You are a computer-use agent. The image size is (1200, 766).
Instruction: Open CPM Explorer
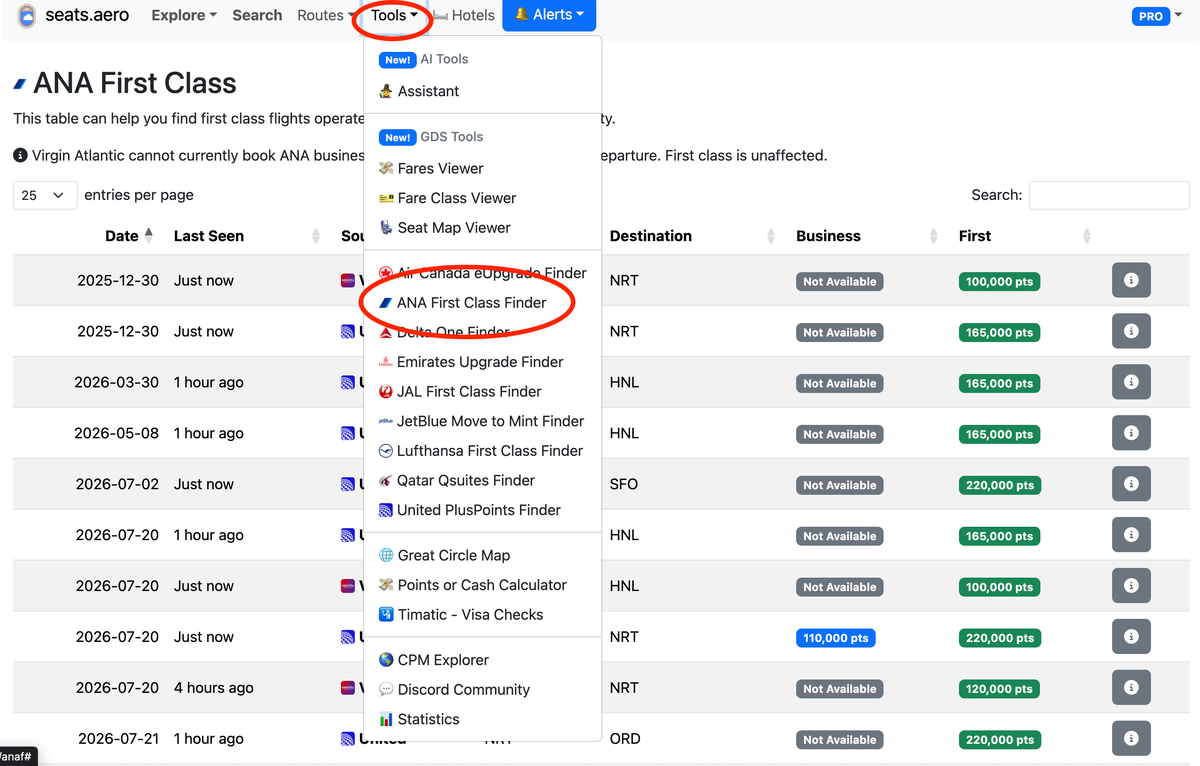[x=434, y=660]
